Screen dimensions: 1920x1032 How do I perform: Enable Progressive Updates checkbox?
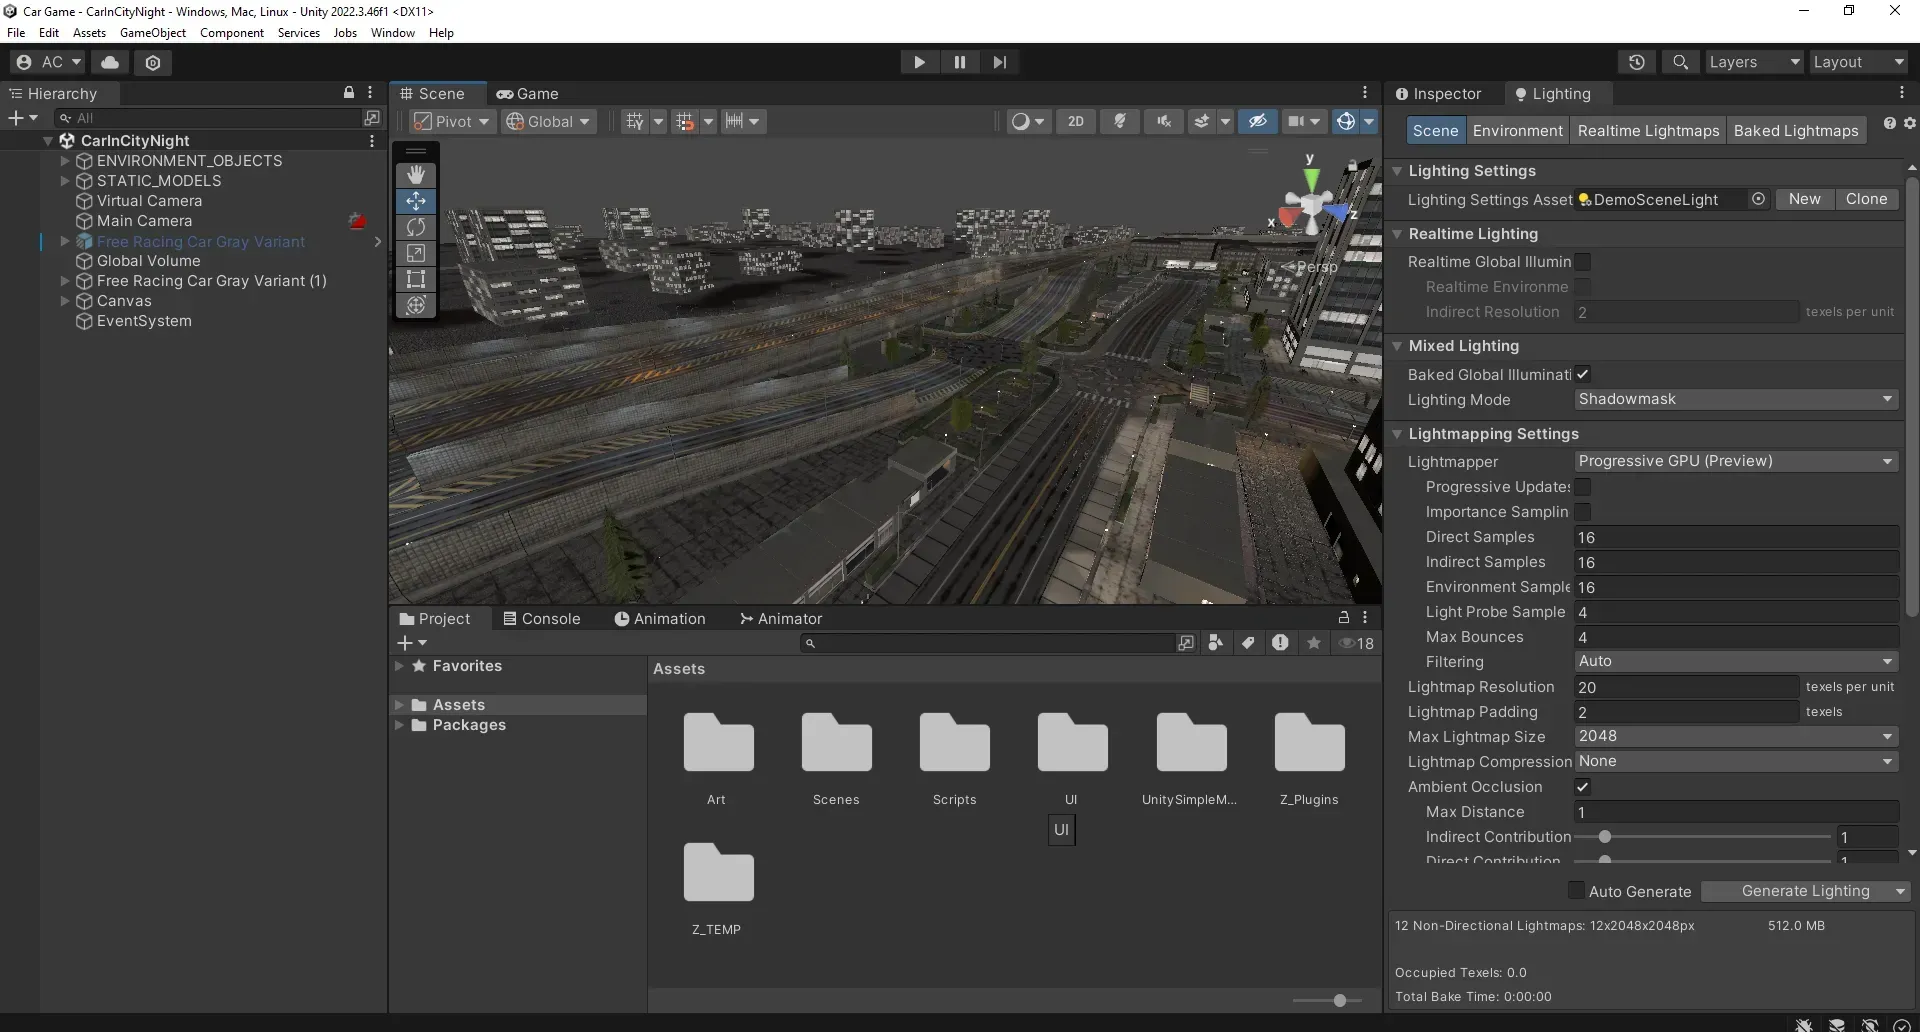click(1583, 487)
